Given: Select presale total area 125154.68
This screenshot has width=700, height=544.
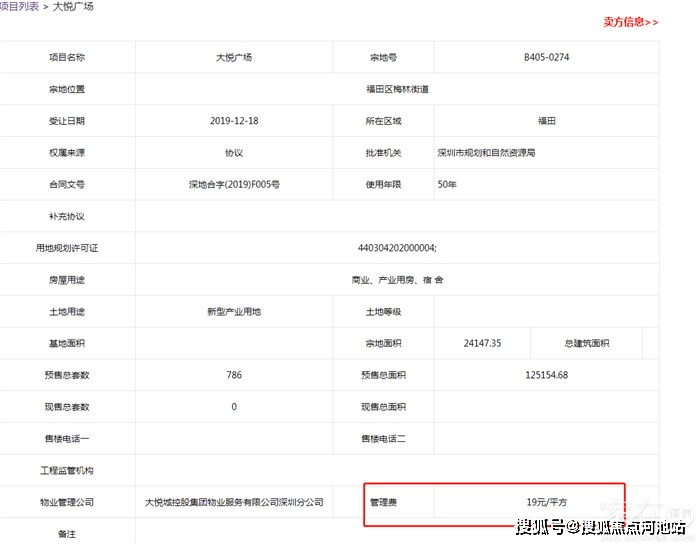Looking at the screenshot, I should 546,375.
